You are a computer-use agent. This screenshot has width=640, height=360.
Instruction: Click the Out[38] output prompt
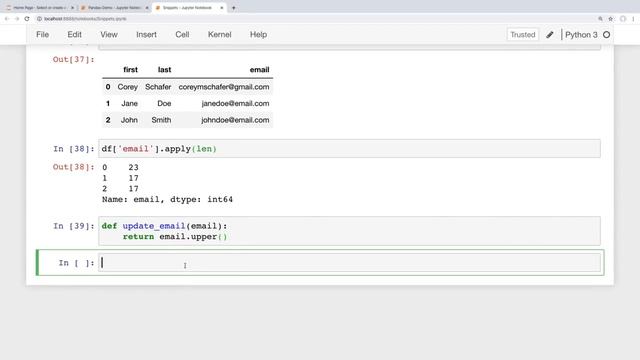click(x=73, y=167)
